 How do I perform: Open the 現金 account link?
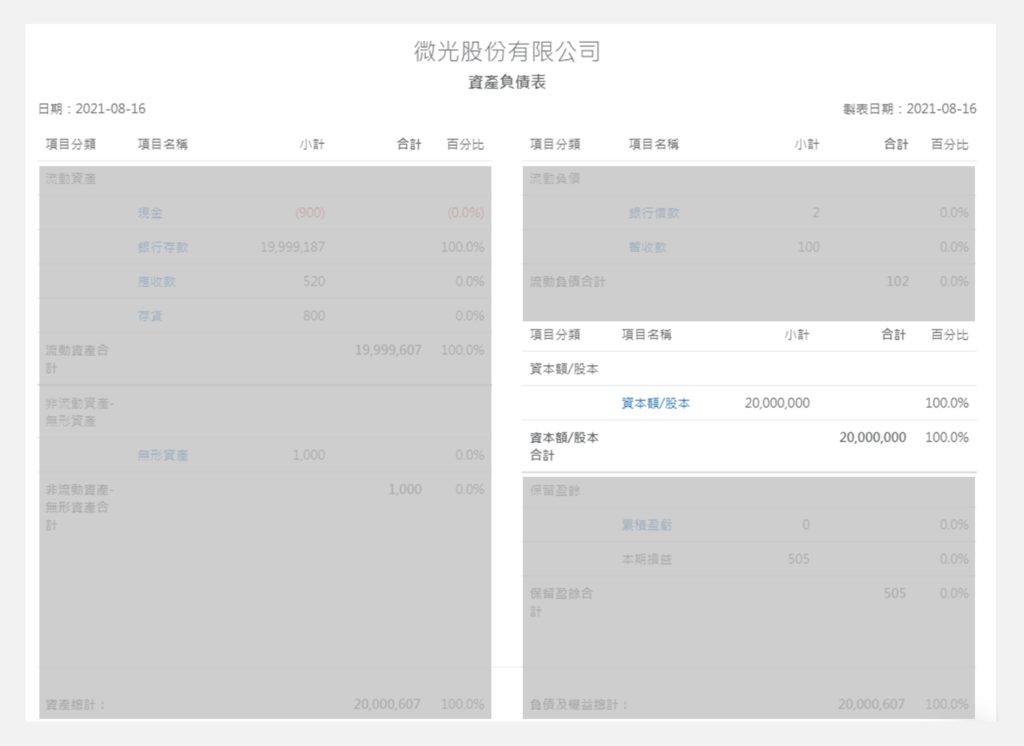(150, 213)
